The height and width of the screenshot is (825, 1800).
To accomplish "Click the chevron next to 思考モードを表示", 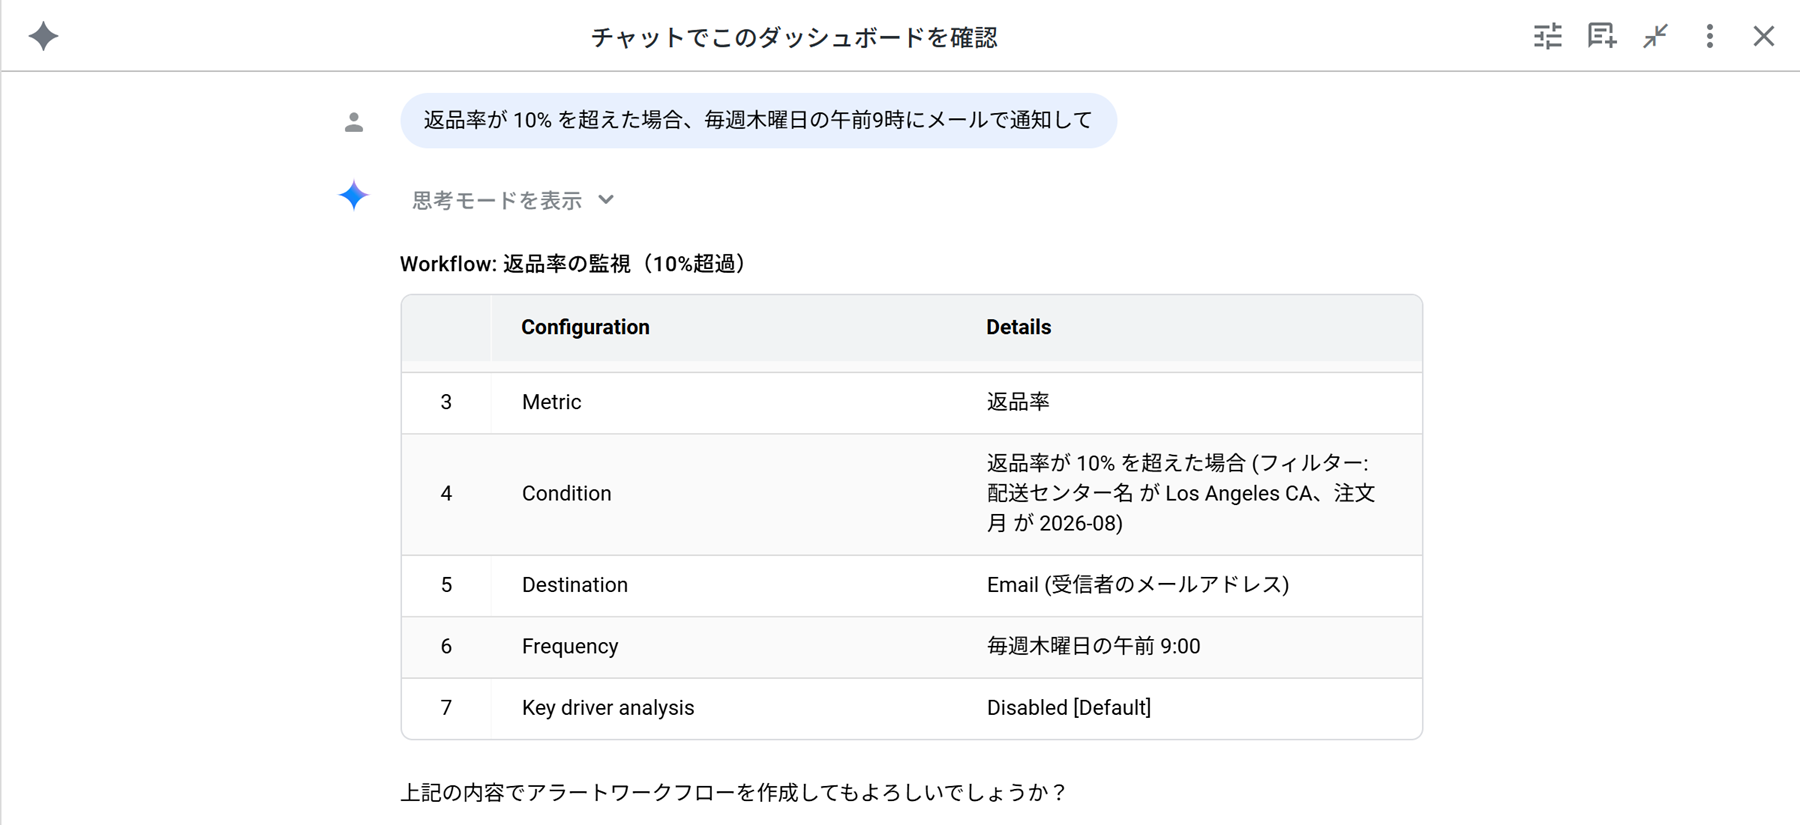I will click(x=606, y=199).
